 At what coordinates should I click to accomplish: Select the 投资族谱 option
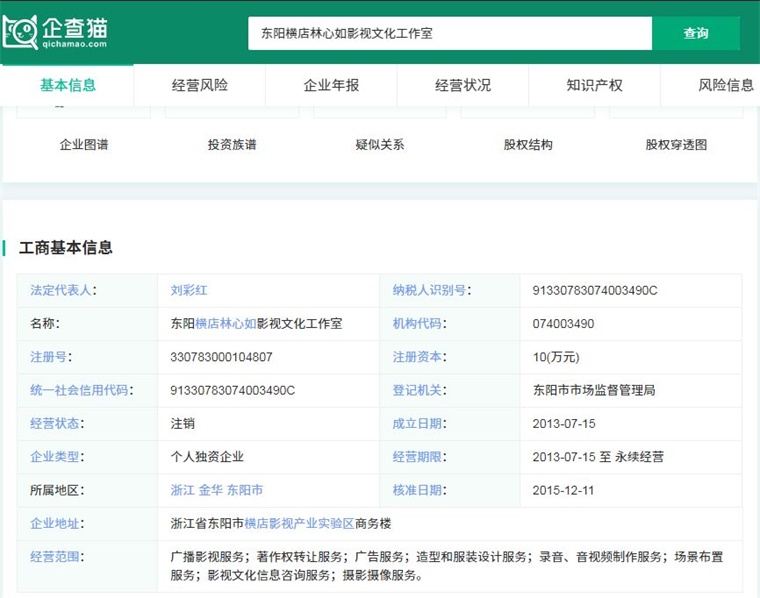[x=232, y=144]
